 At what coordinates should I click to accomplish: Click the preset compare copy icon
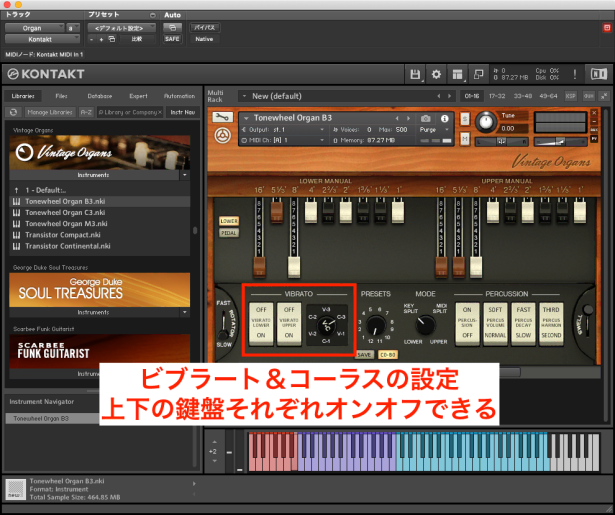point(112,39)
